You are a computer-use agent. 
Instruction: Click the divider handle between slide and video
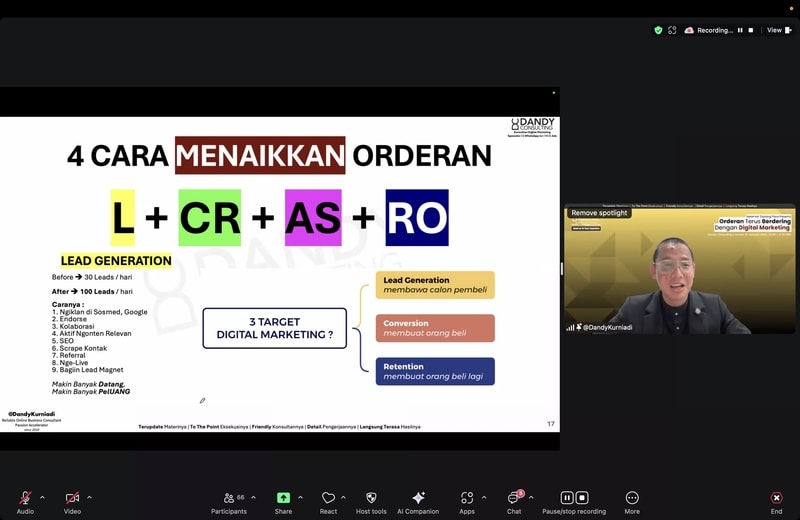[562, 269]
